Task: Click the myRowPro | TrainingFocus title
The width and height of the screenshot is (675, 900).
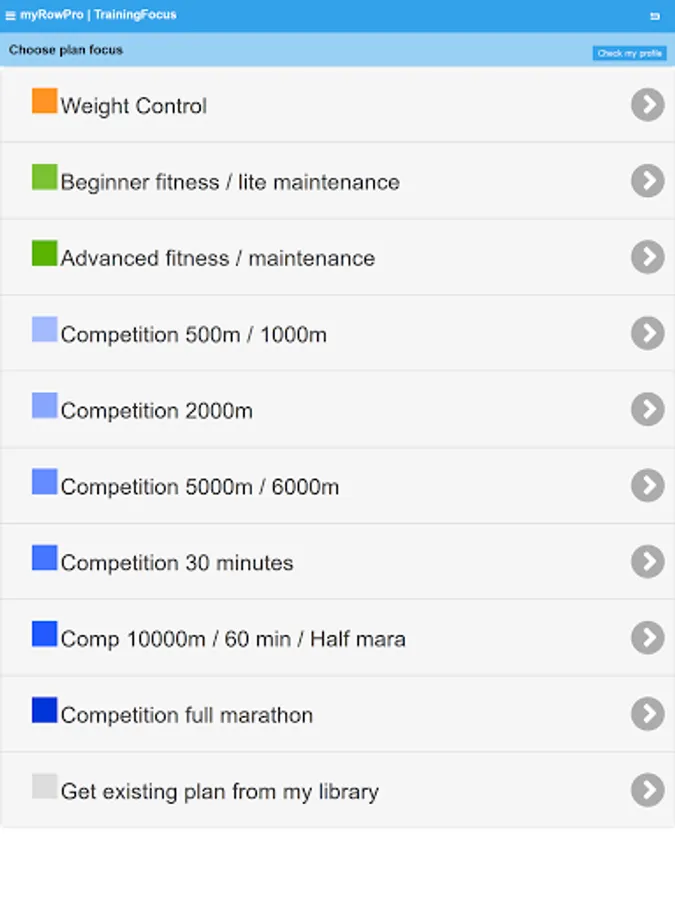Action: click(x=98, y=15)
